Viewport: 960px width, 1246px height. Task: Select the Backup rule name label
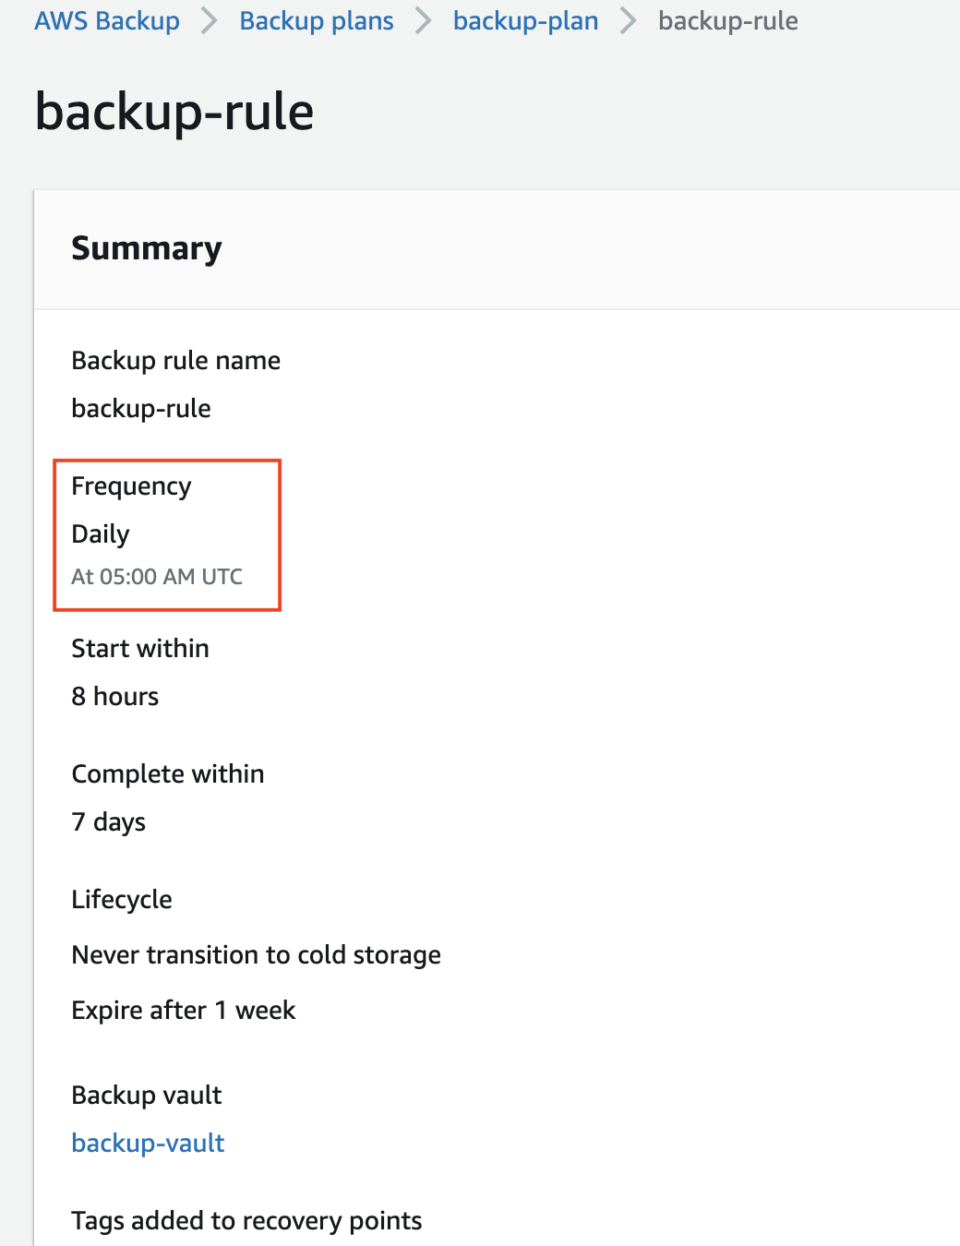(x=175, y=360)
